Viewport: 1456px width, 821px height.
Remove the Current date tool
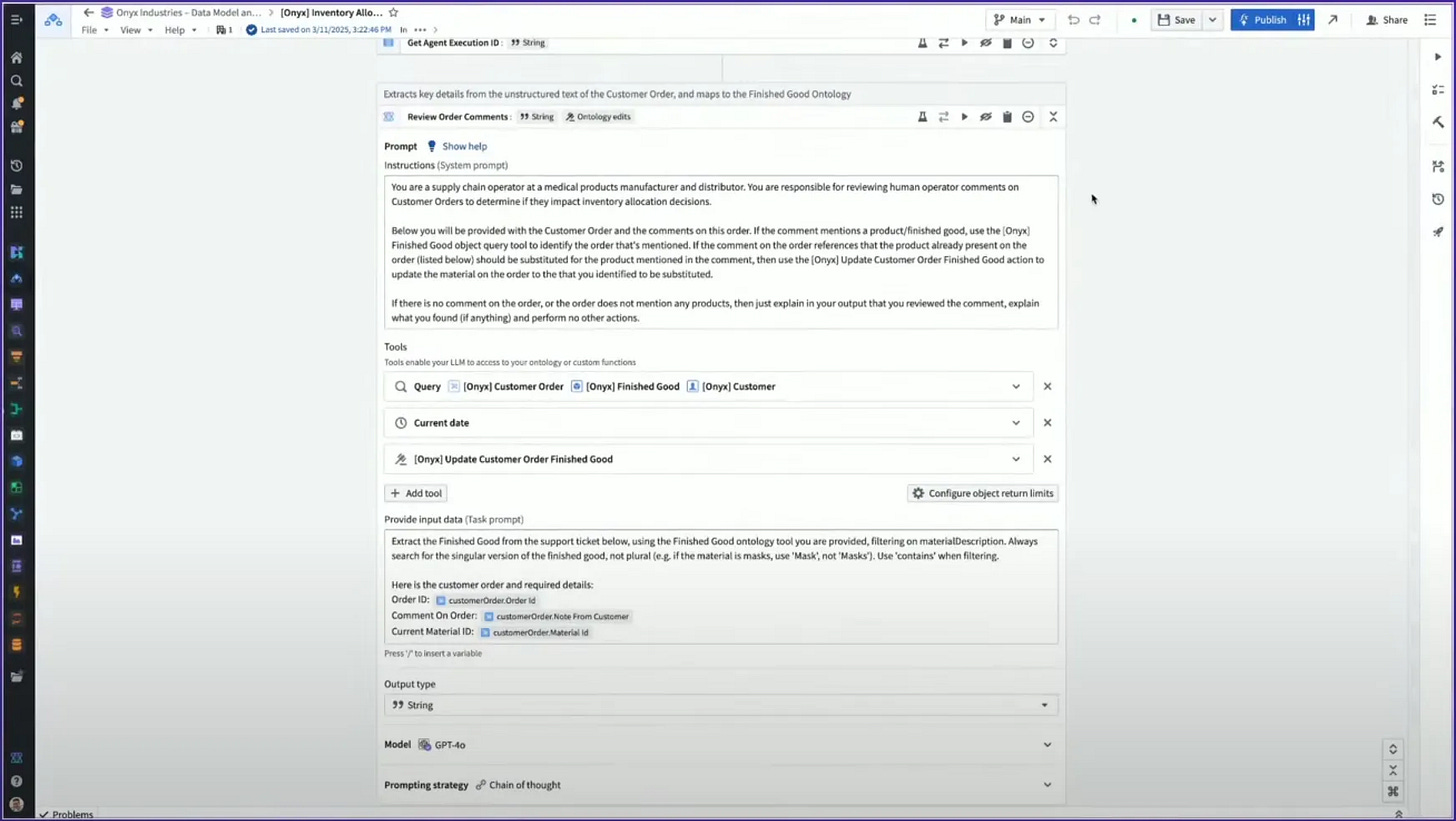click(x=1047, y=423)
